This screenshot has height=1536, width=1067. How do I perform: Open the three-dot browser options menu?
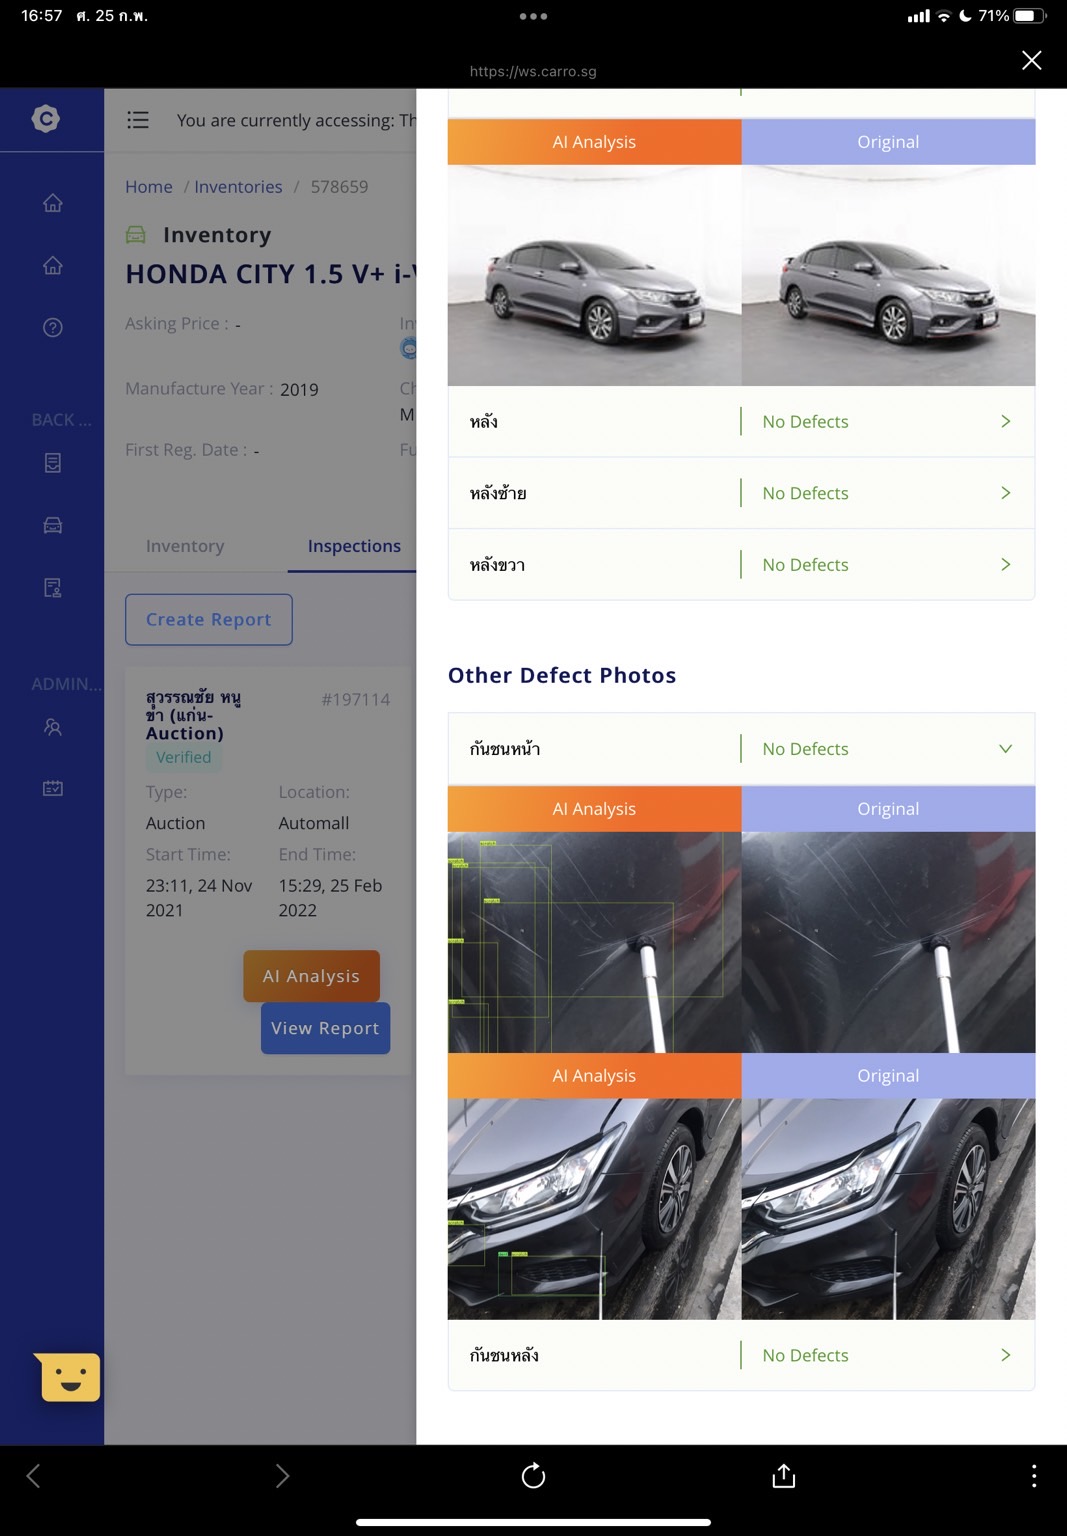[1034, 1476]
